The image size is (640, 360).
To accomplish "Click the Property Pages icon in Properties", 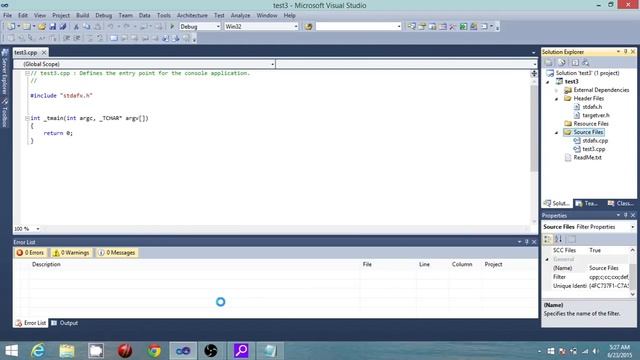I will point(571,239).
